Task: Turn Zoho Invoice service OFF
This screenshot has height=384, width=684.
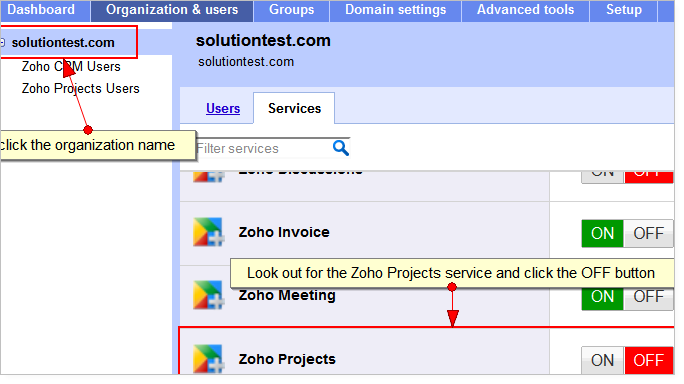Action: 648,233
